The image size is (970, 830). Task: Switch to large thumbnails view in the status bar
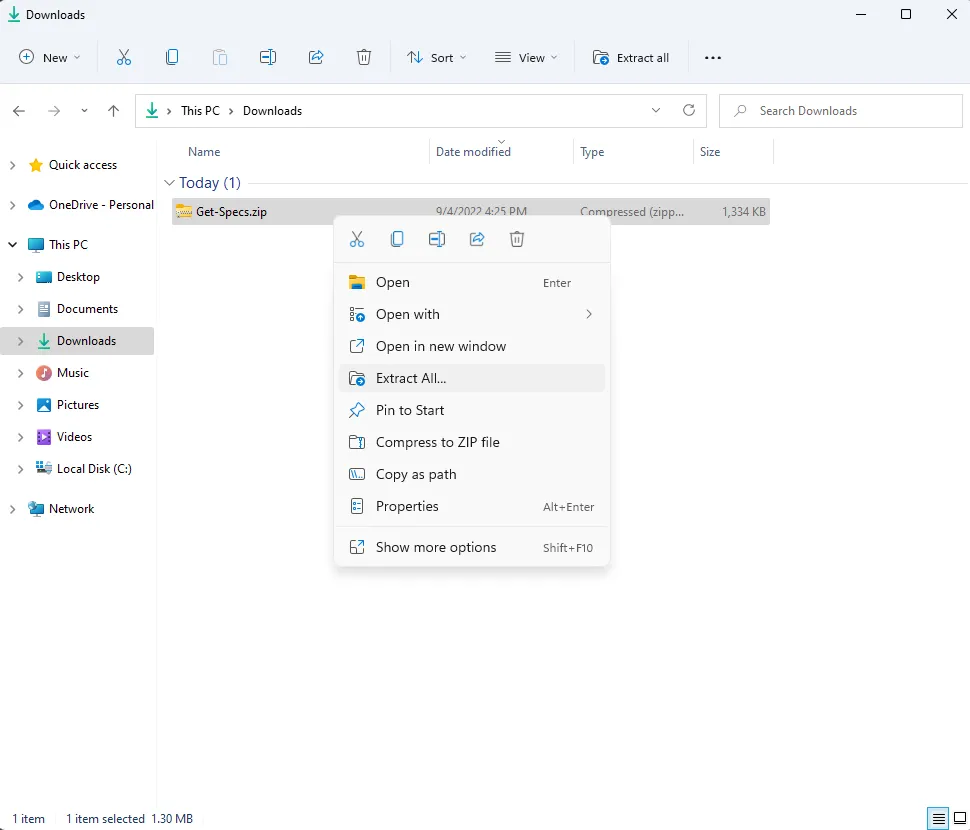958,819
